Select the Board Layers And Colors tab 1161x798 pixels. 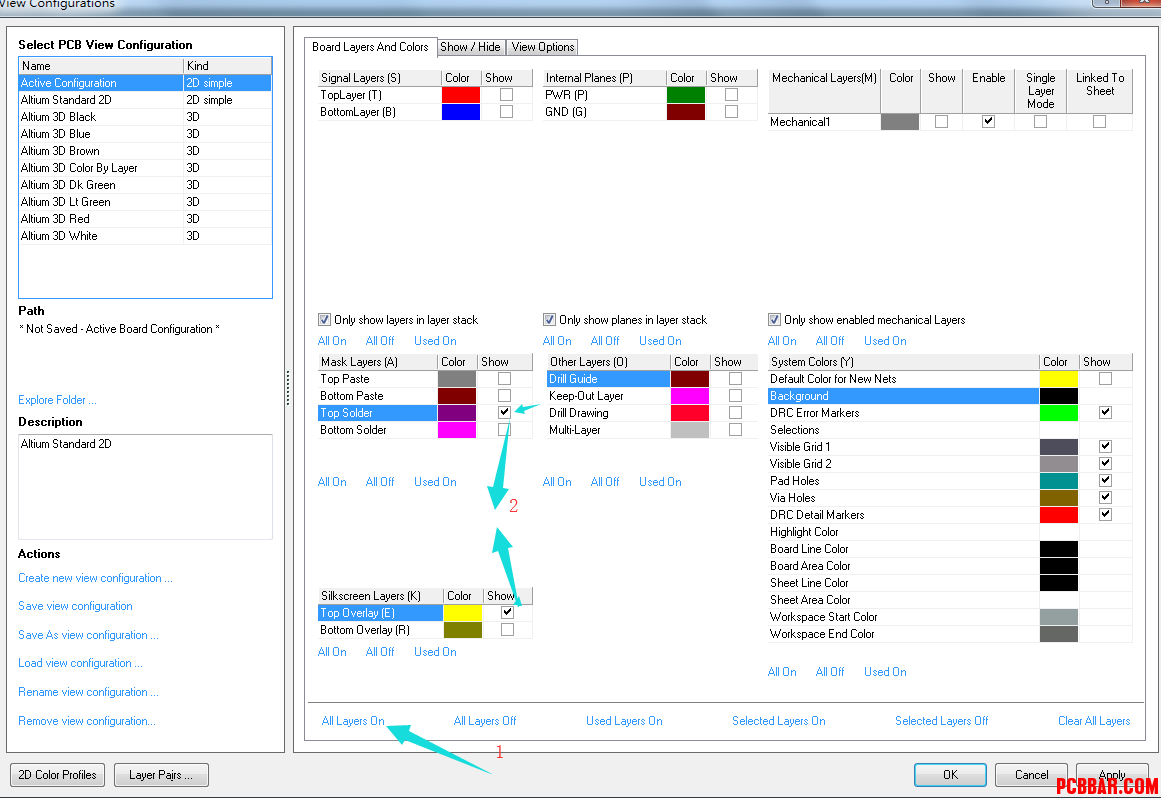370,47
